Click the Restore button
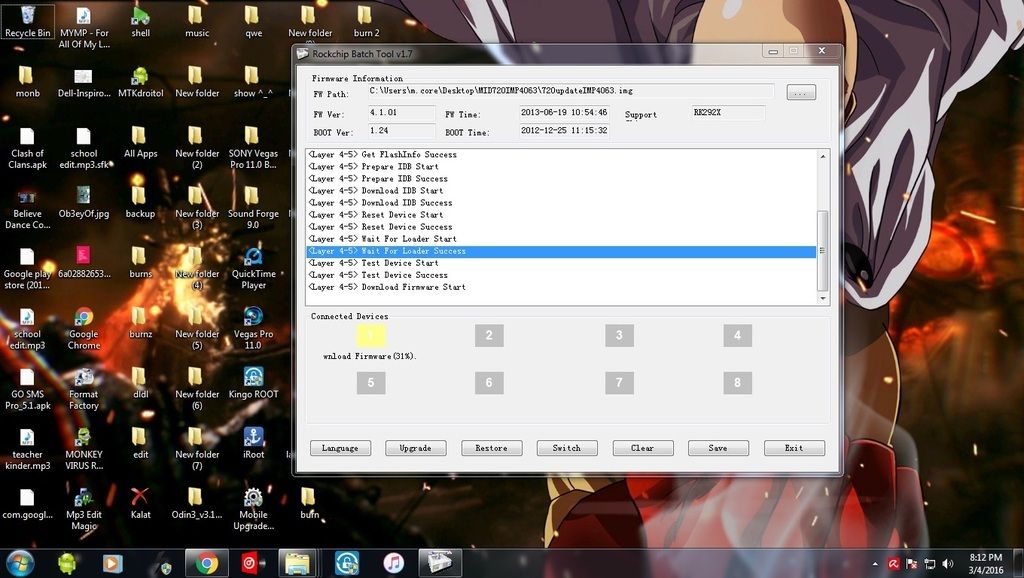The width and height of the screenshot is (1024, 578). (491, 448)
